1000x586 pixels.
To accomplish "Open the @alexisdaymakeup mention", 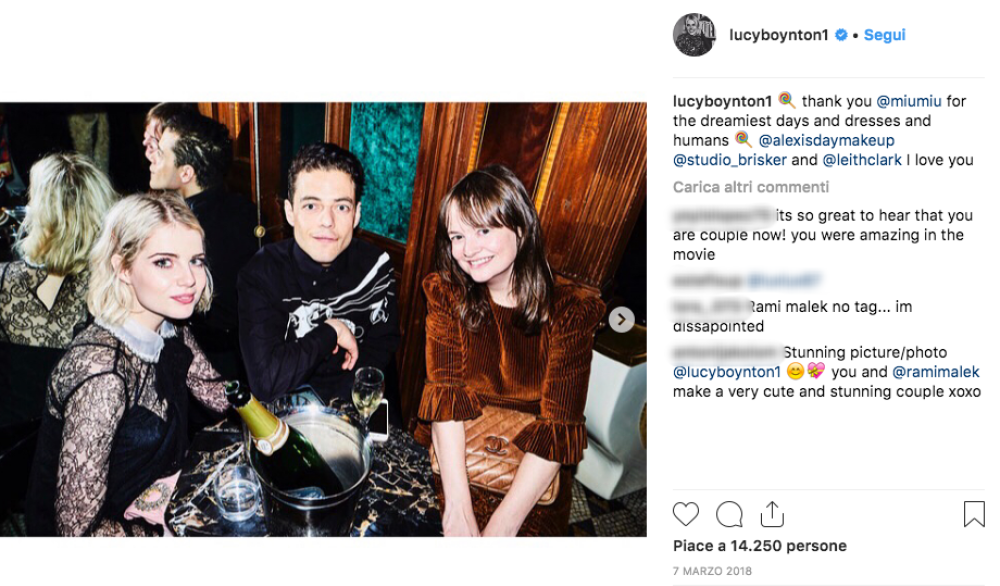I will click(826, 140).
